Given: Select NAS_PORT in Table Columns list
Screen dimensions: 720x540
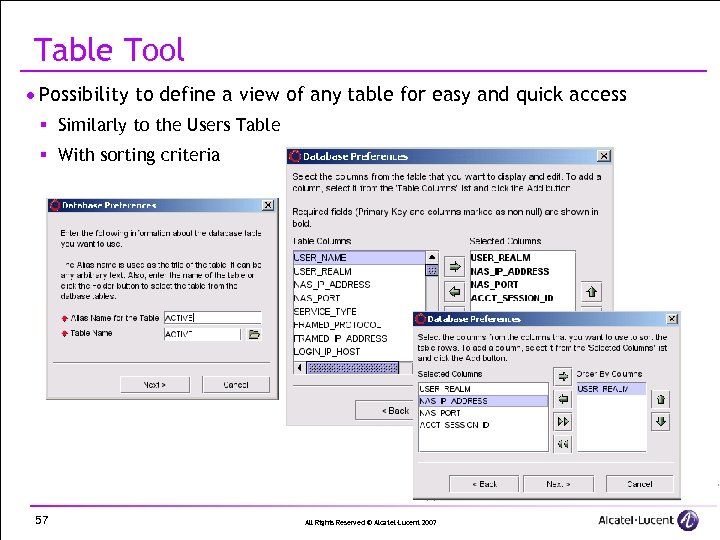Looking at the screenshot, I should [359, 298].
